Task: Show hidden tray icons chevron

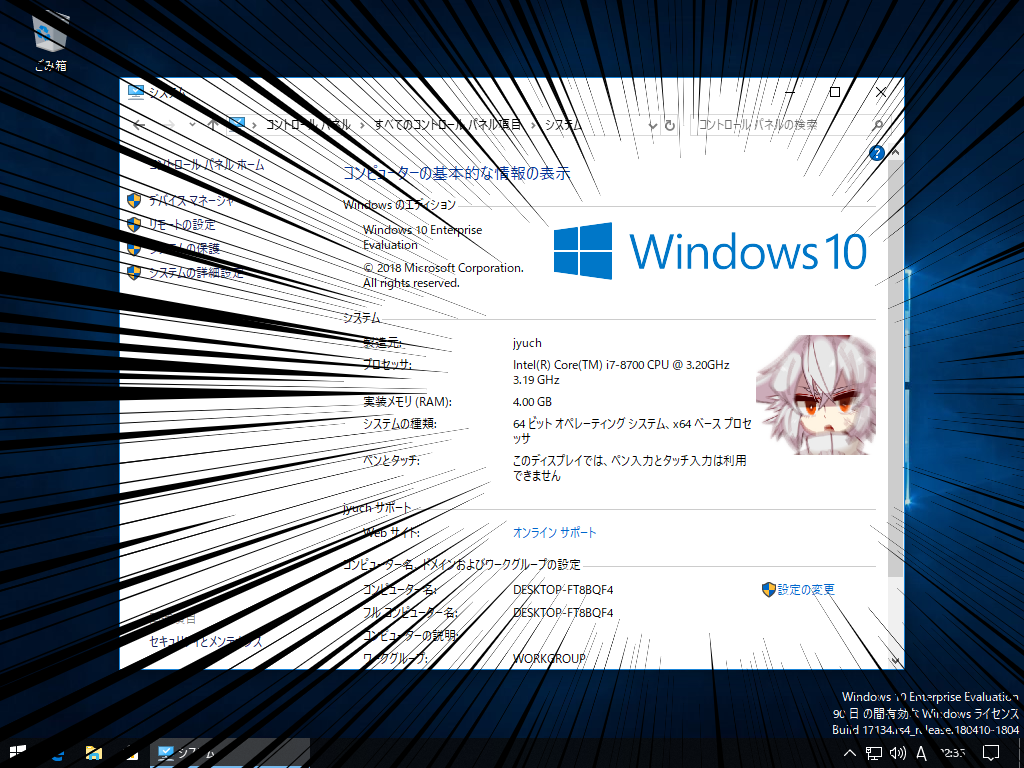Action: click(x=850, y=753)
